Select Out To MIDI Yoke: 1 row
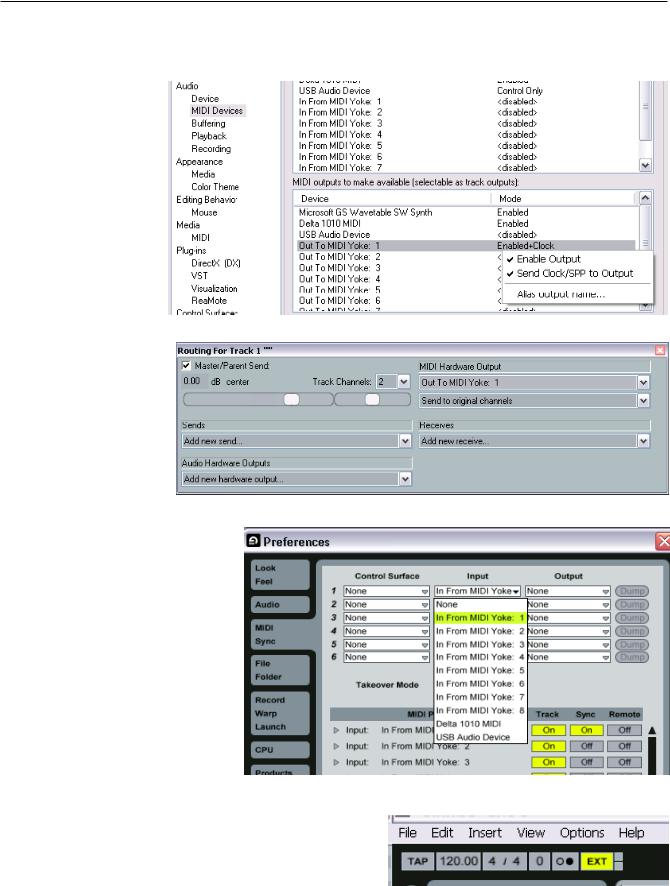670x886 pixels. (x=466, y=246)
